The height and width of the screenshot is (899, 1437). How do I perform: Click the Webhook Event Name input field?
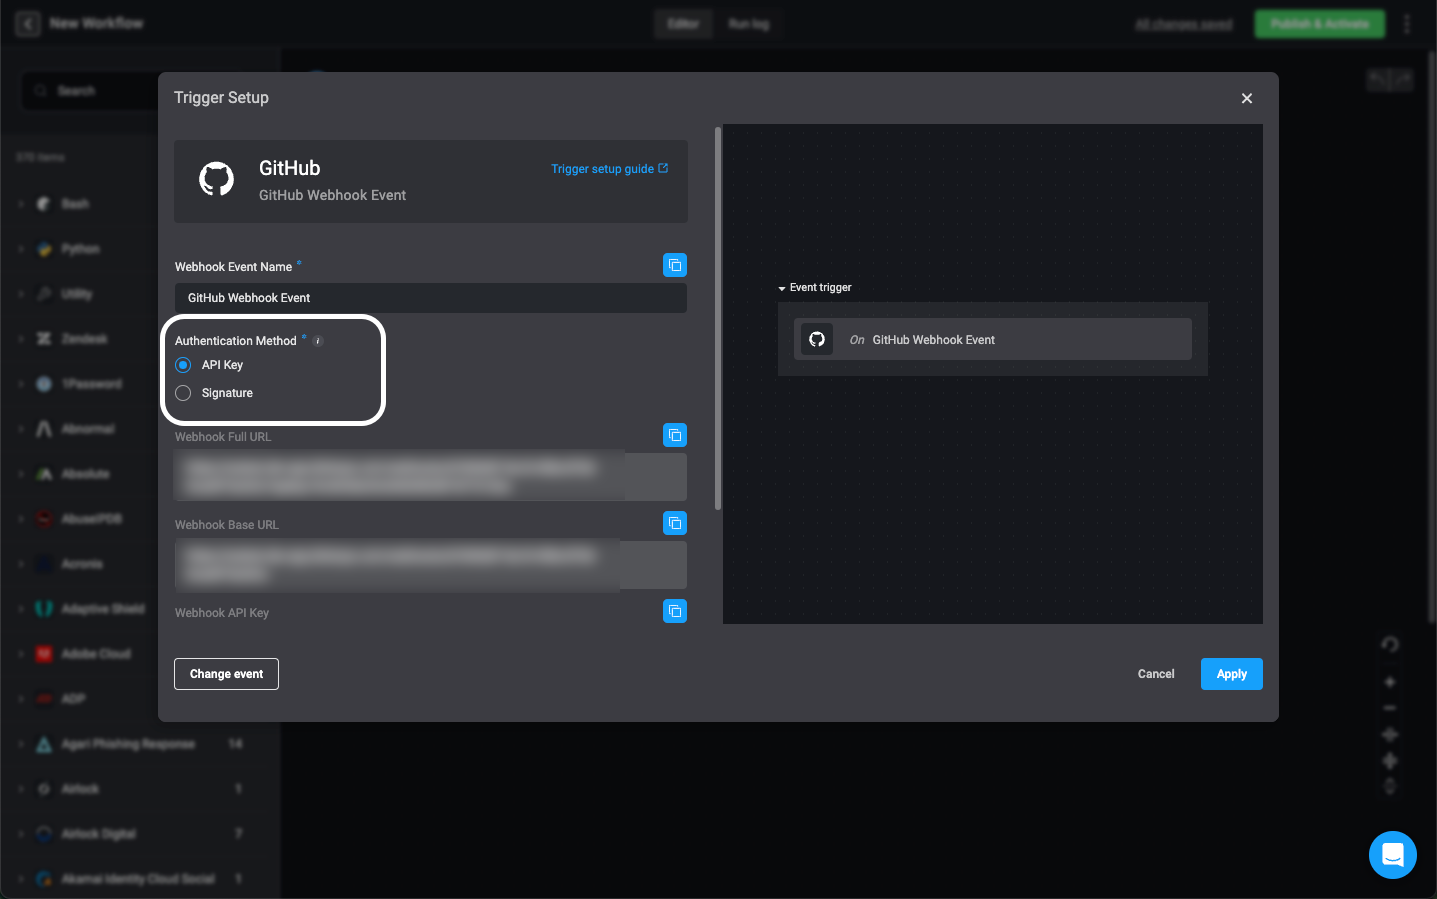coord(431,298)
